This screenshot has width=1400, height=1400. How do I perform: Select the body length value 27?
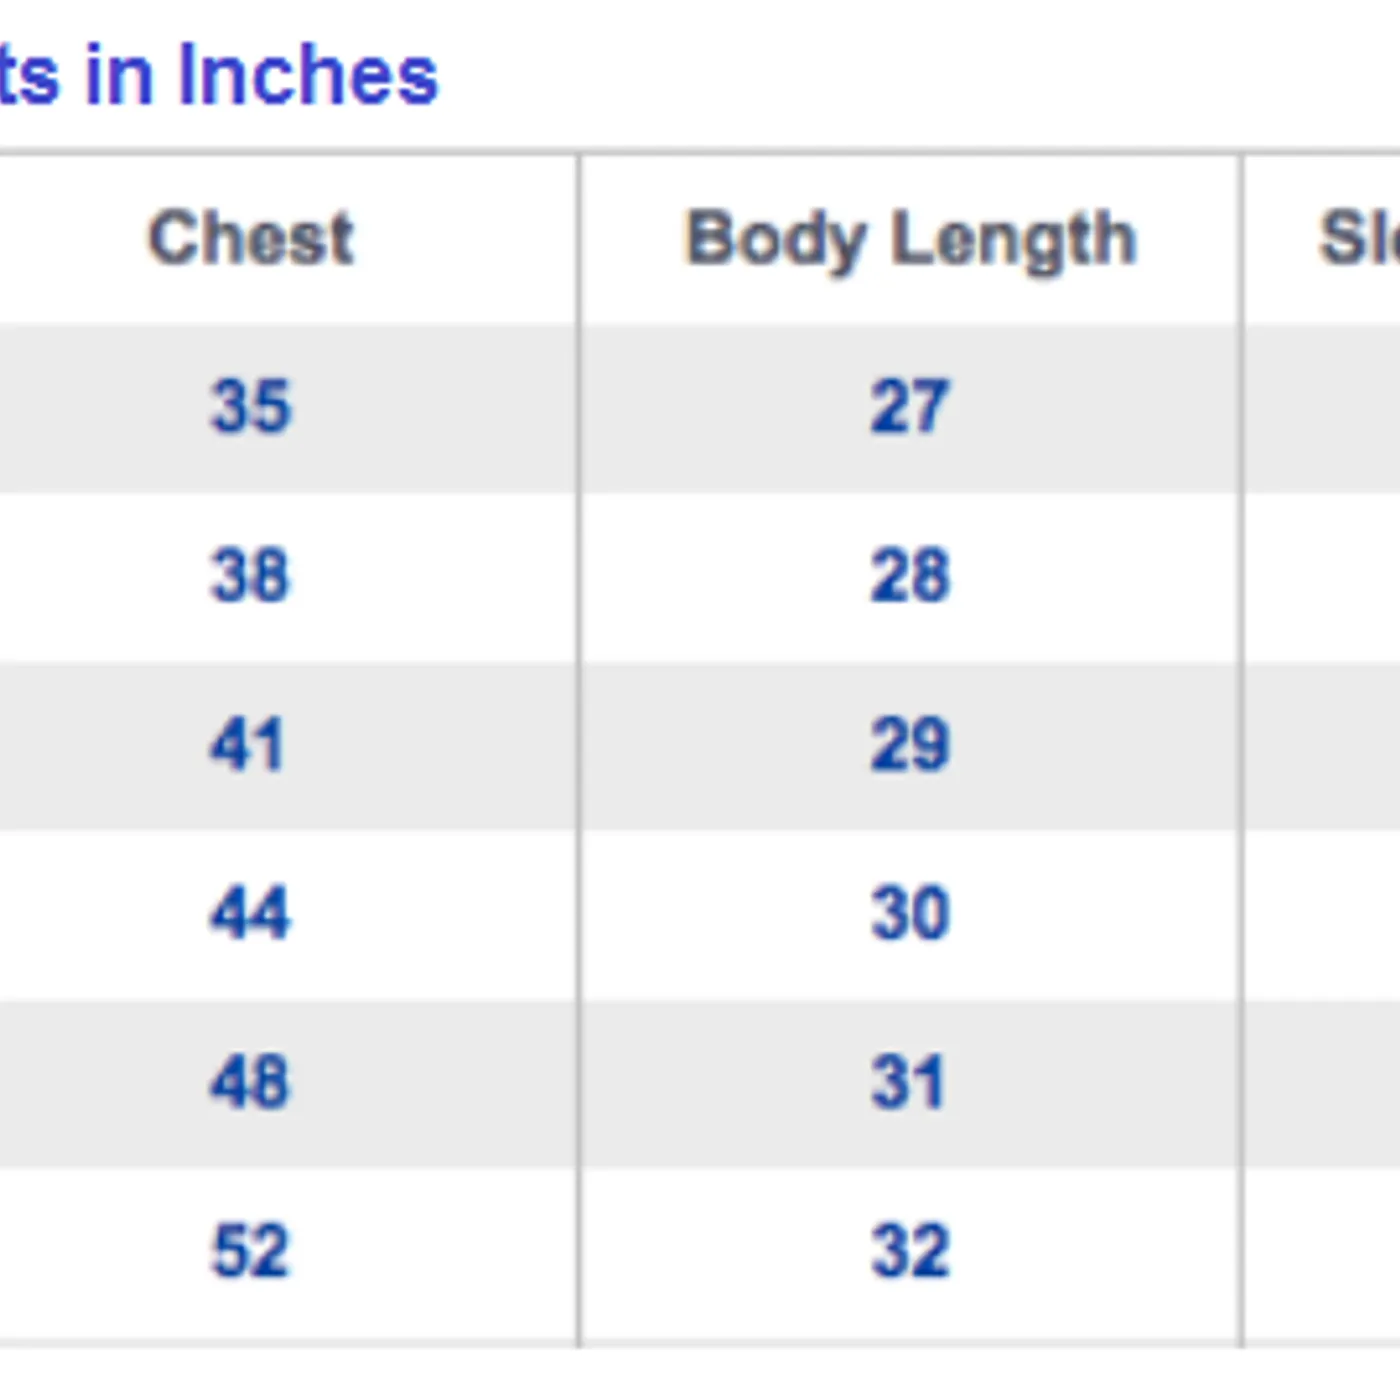pyautogui.click(x=908, y=407)
